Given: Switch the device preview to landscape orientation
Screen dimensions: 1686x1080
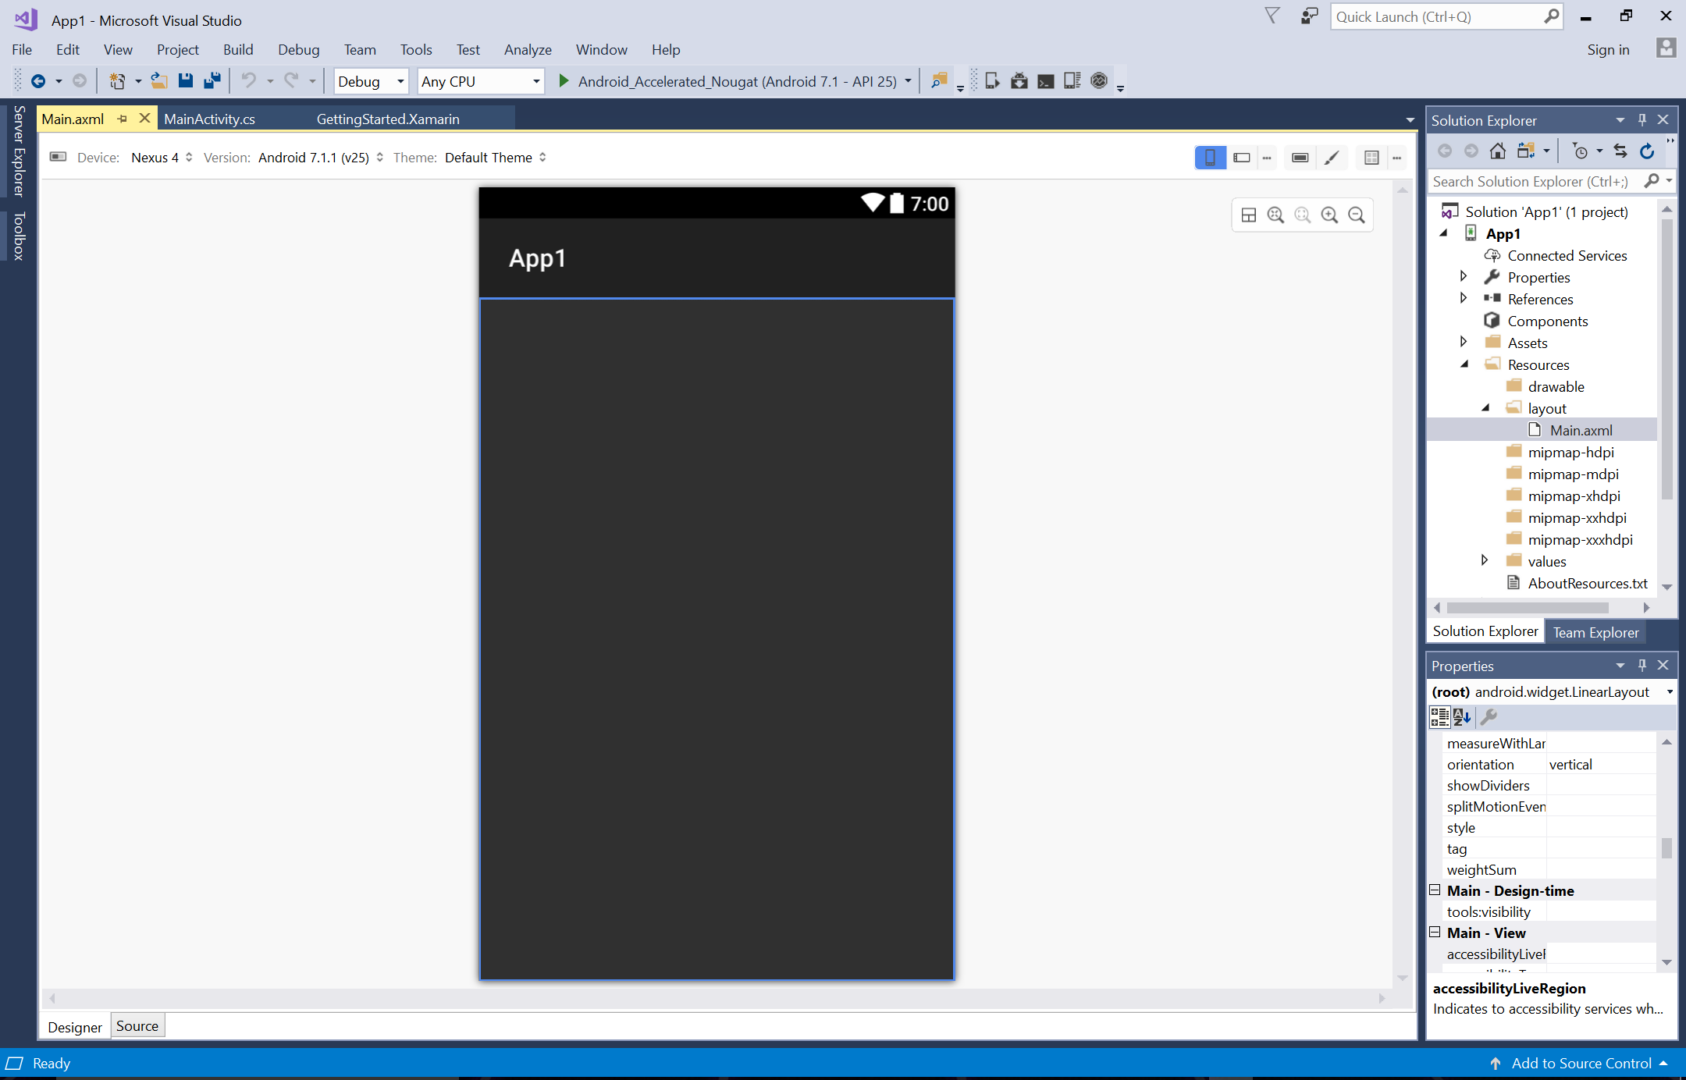Looking at the screenshot, I should click(x=1241, y=157).
